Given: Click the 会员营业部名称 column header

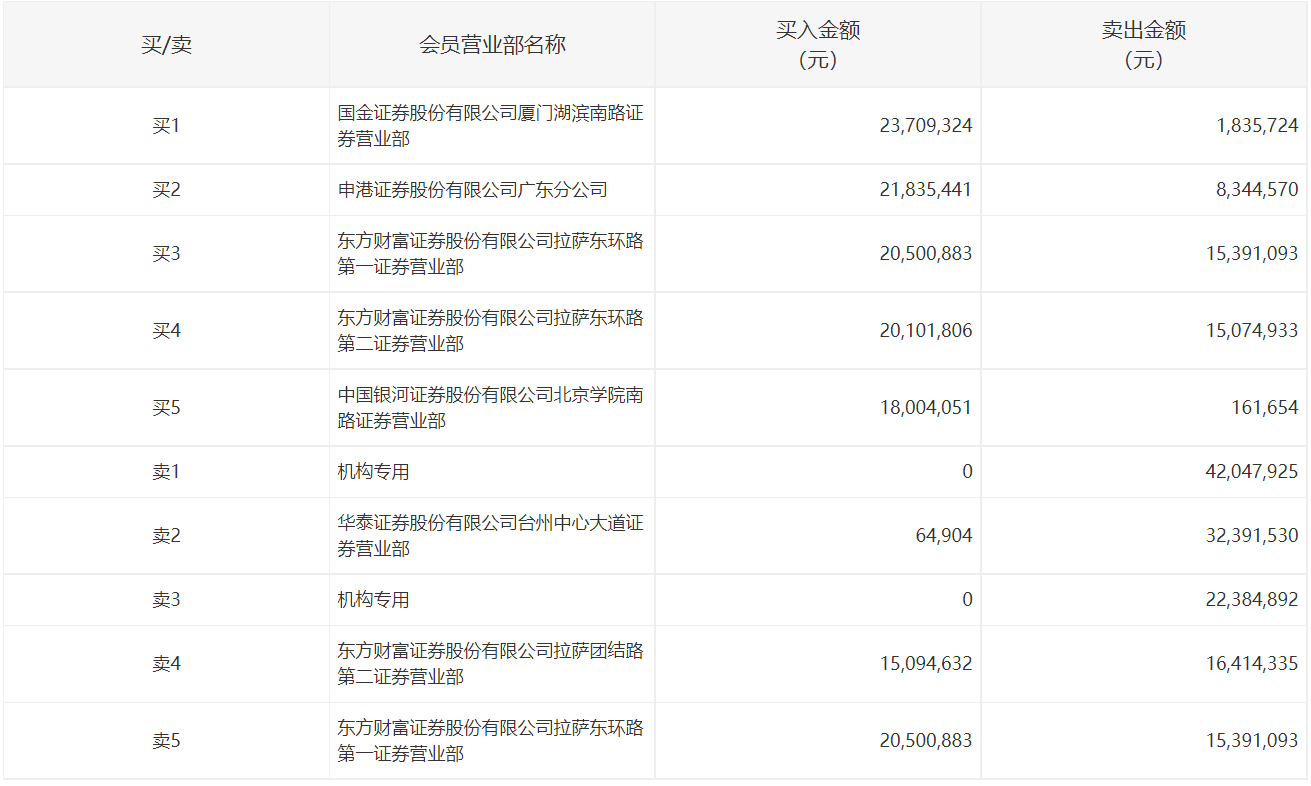Looking at the screenshot, I should 492,45.
